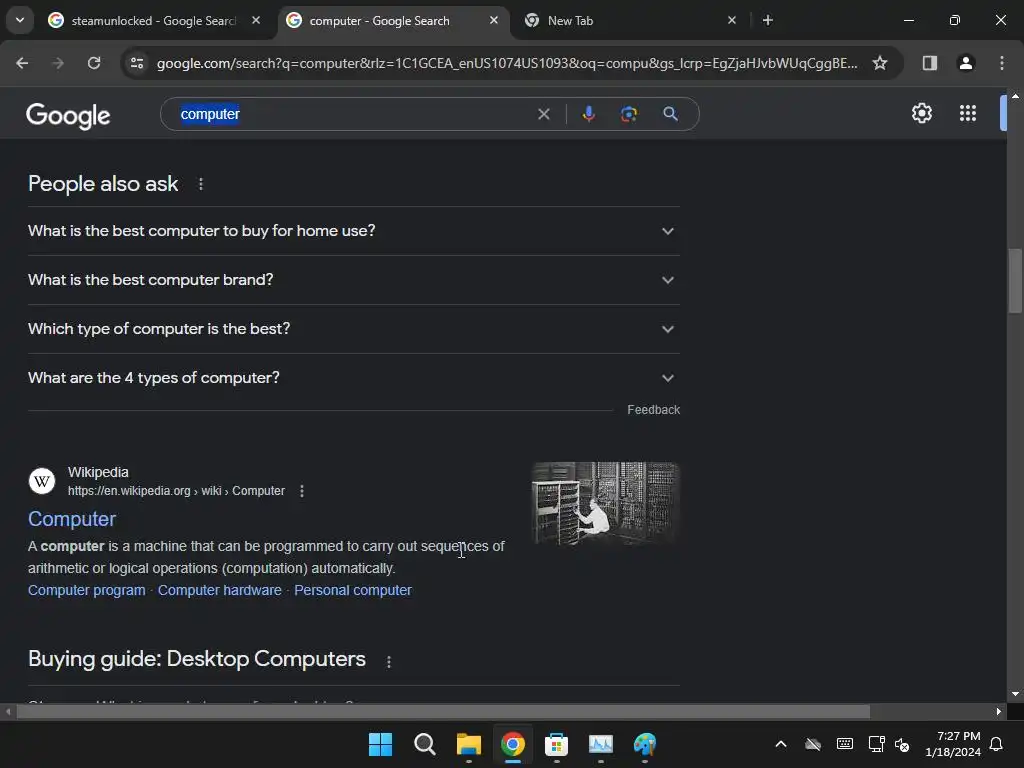
Task: Search by image with Google Lens icon
Action: (x=629, y=114)
